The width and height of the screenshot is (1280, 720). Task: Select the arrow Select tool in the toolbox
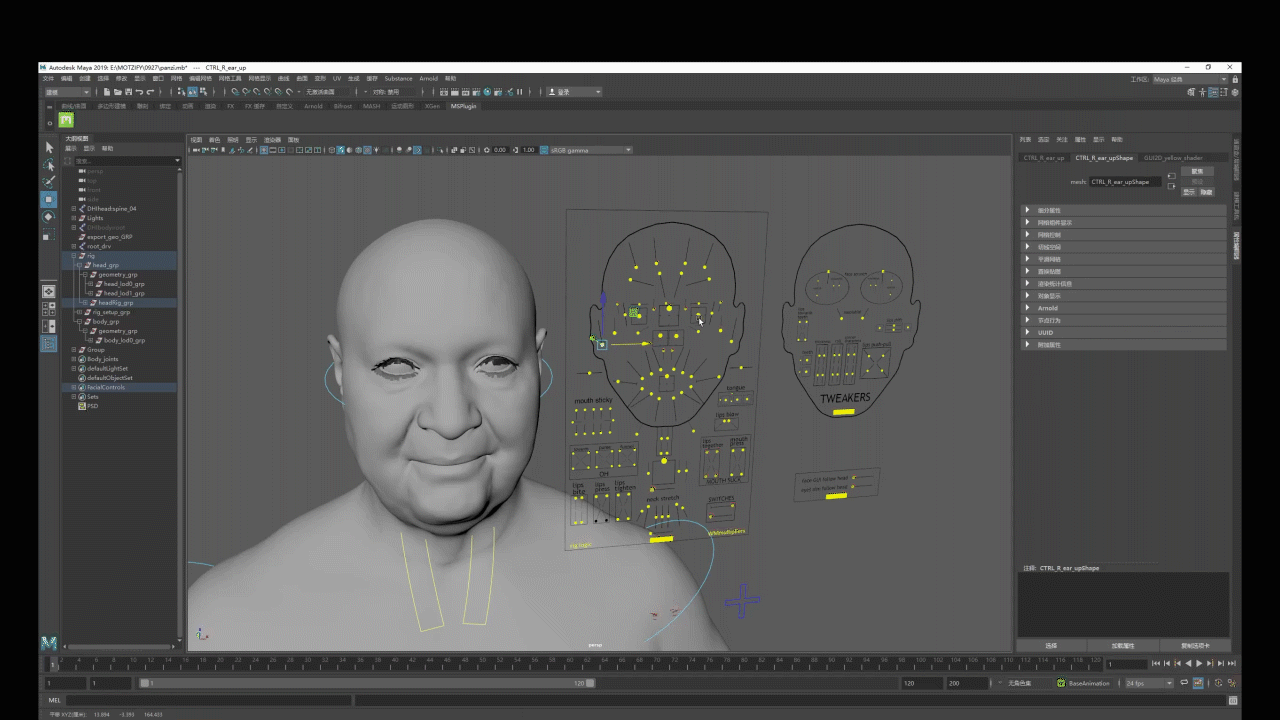coord(48,147)
